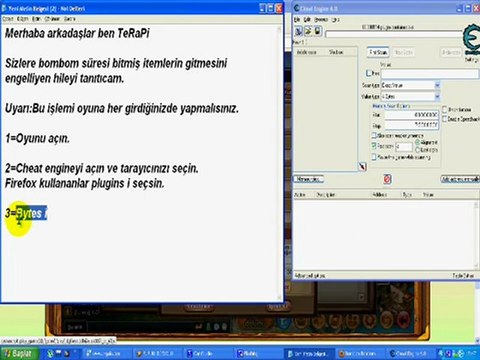Click the red clear address list icon
Viewport: 480px width, 360px height.
pyautogui.click(x=387, y=179)
